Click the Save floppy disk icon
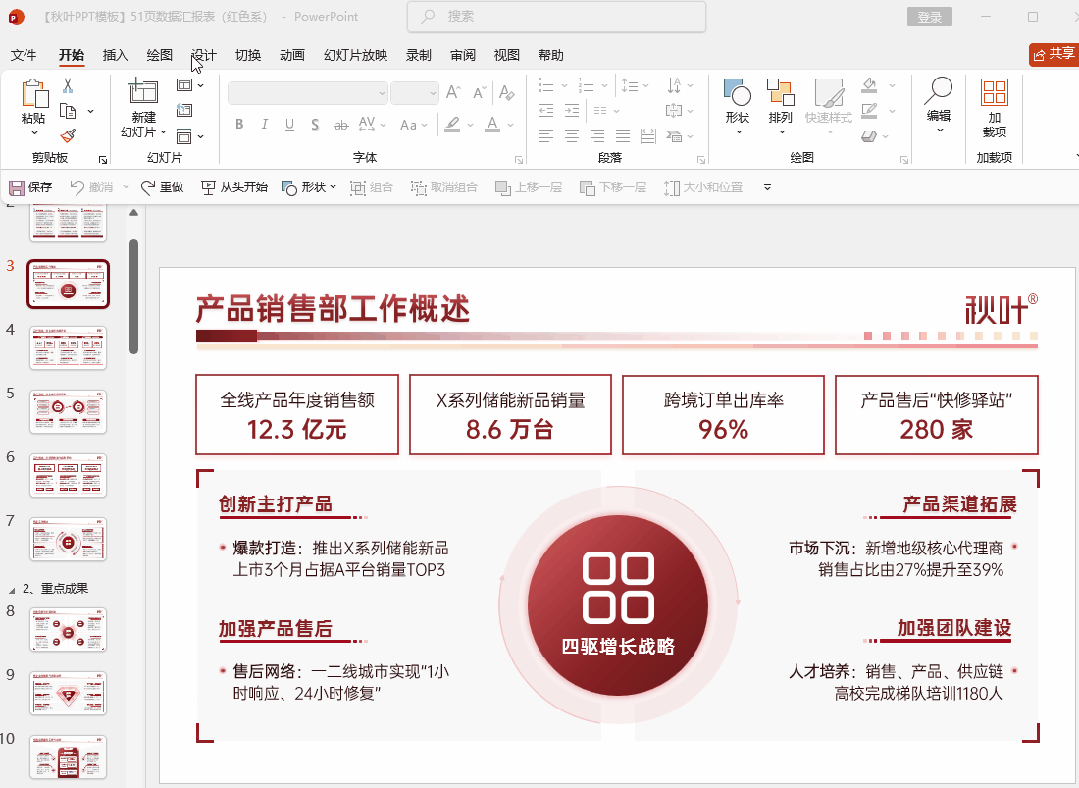Screen dimensions: 1079x788 (x=17, y=187)
